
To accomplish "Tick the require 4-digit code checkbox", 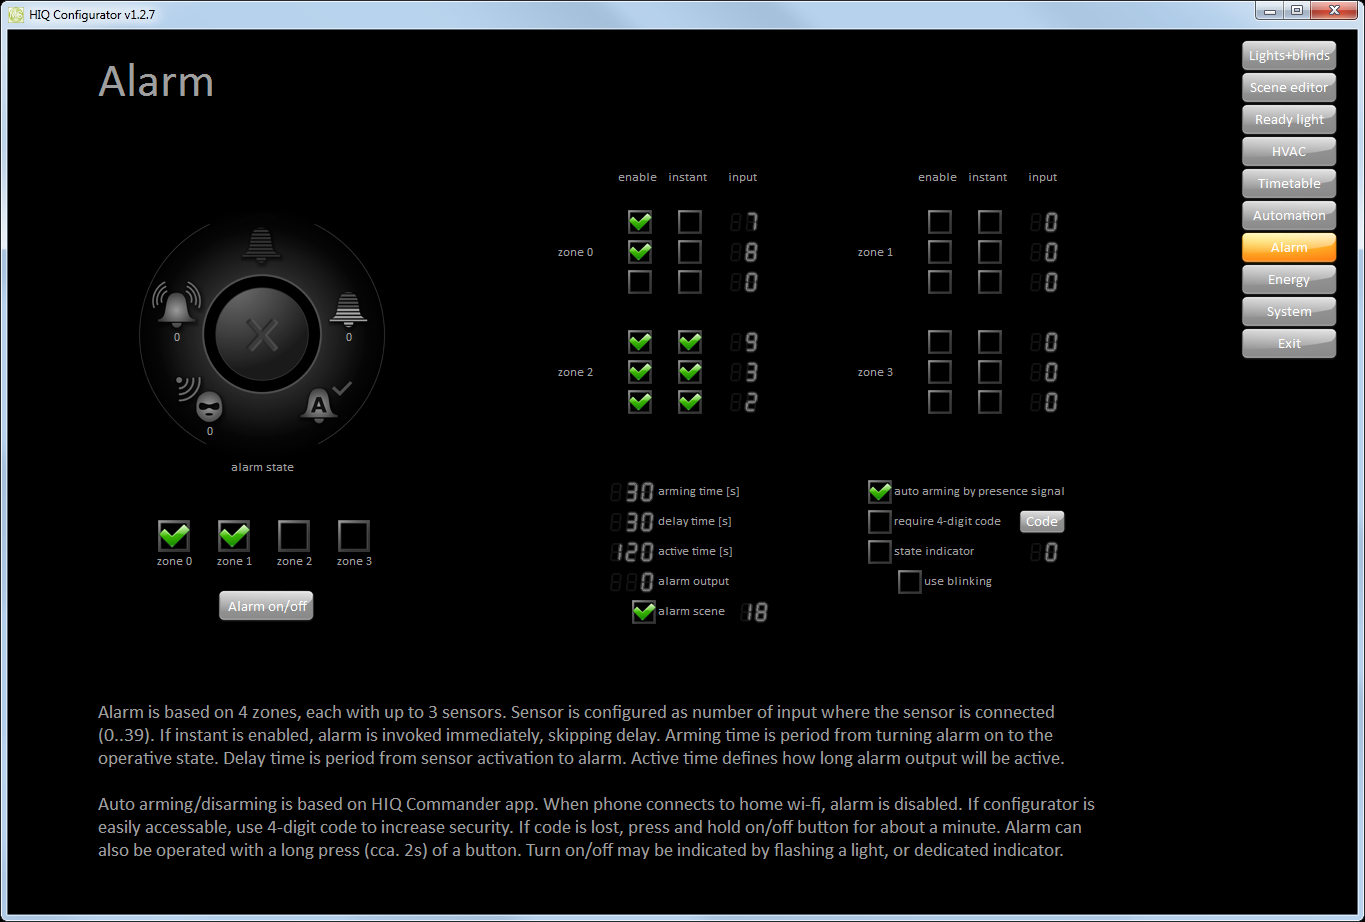I will coord(880,521).
